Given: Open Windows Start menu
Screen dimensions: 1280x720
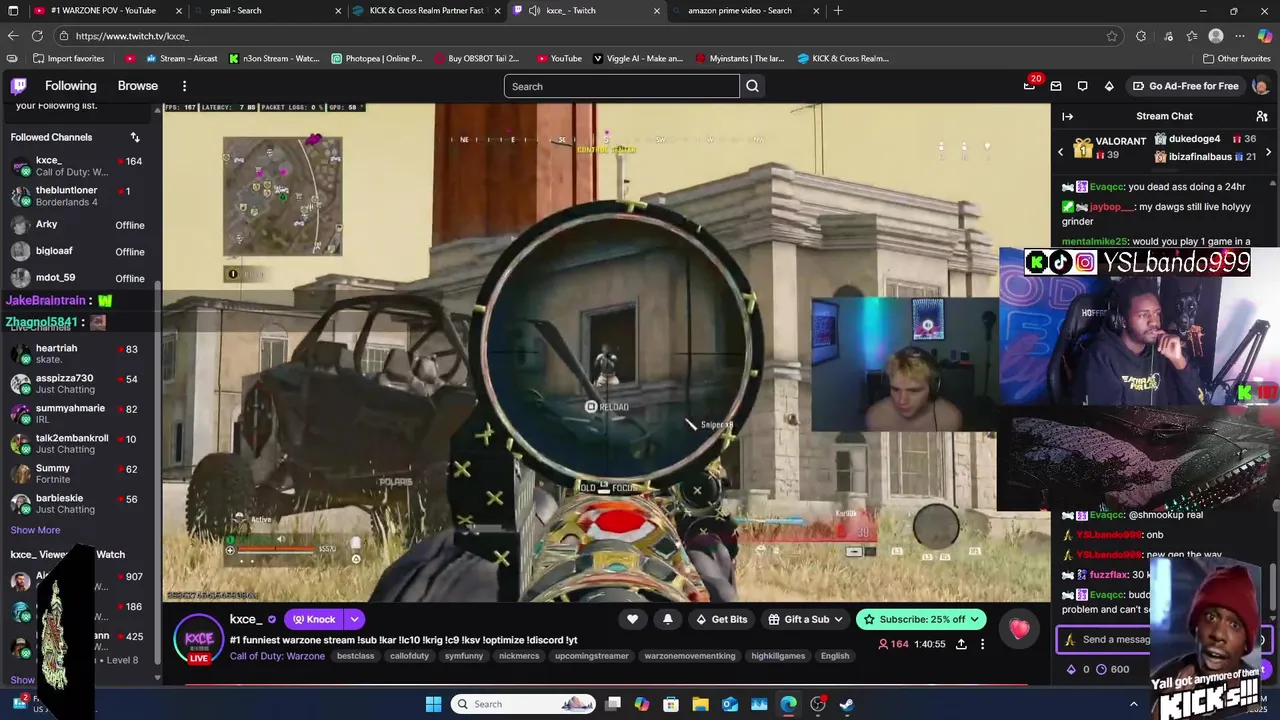Looking at the screenshot, I should coord(433,704).
